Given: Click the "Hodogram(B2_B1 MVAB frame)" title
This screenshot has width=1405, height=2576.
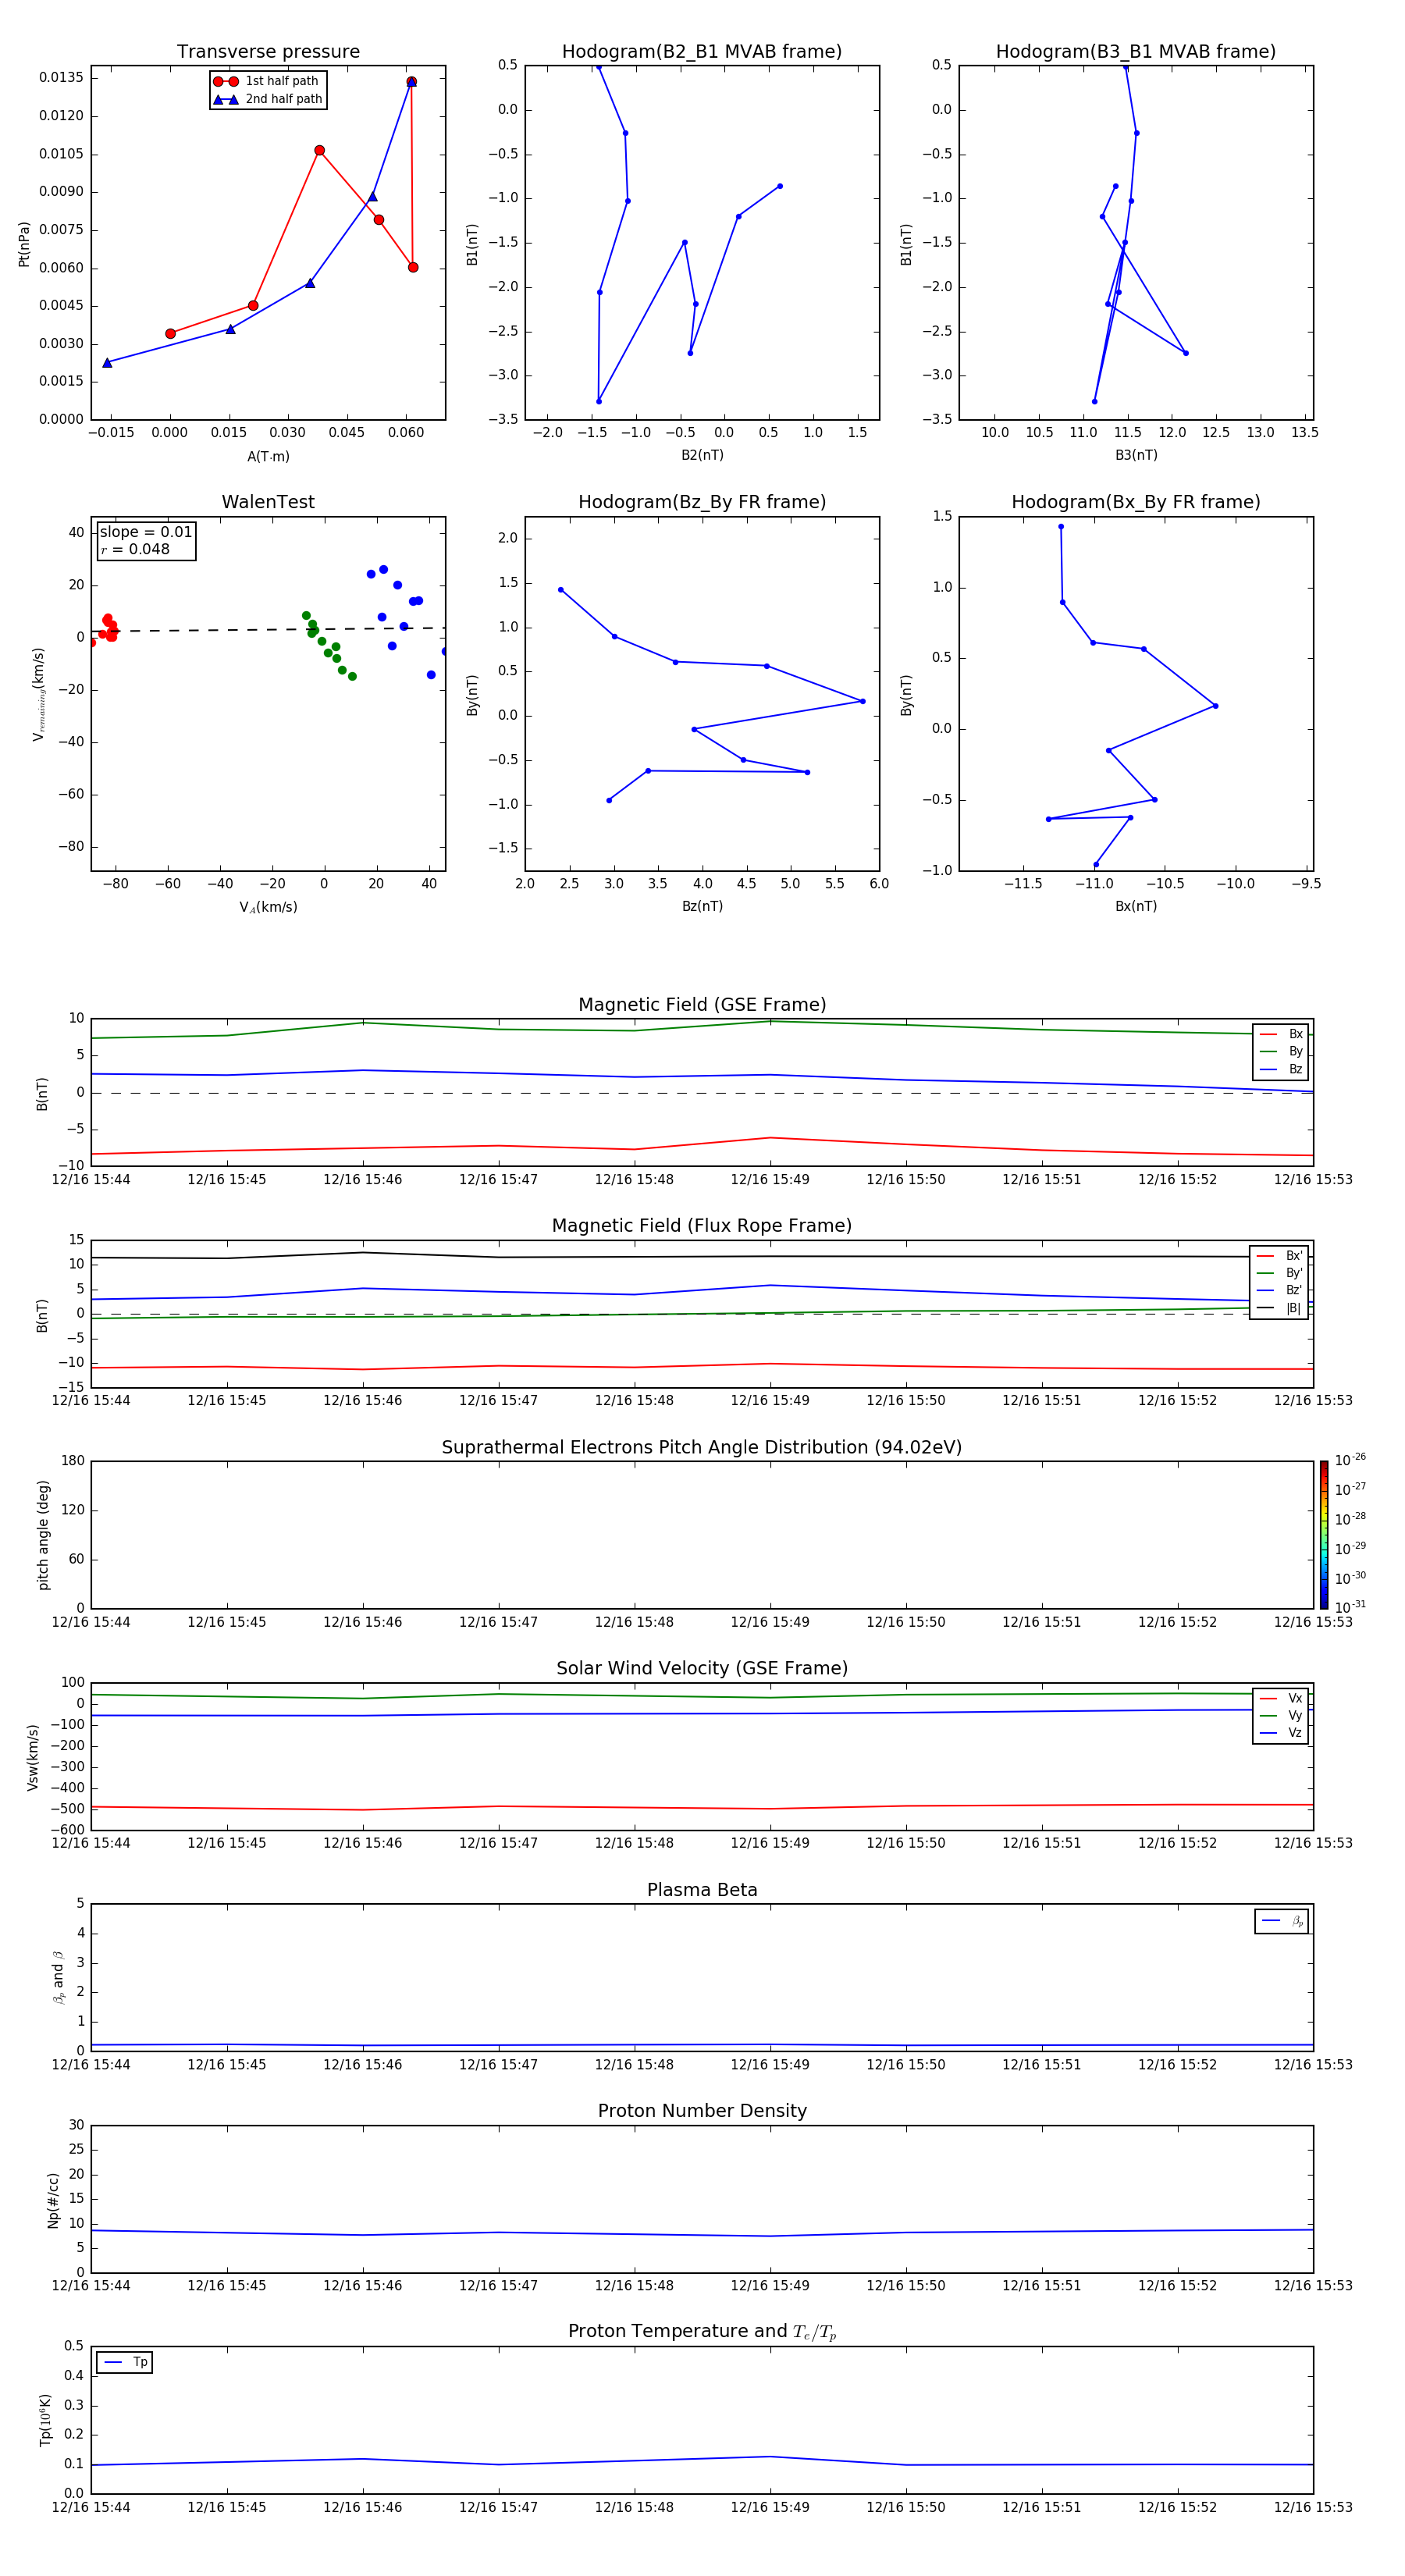Looking at the screenshot, I should [702, 52].
